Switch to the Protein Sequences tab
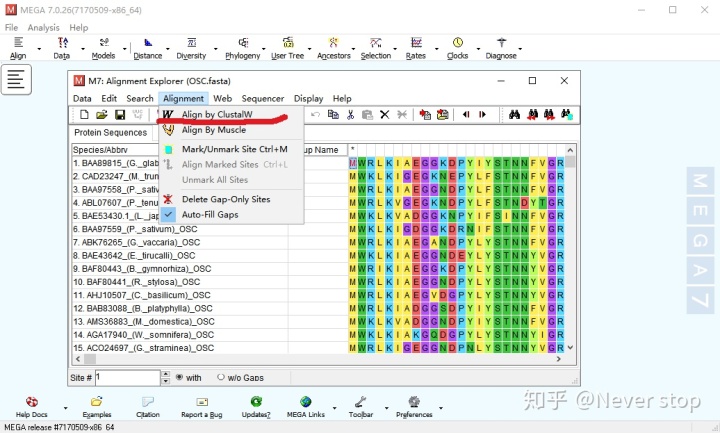Screen dimensions: 720x433 [x=111, y=133]
